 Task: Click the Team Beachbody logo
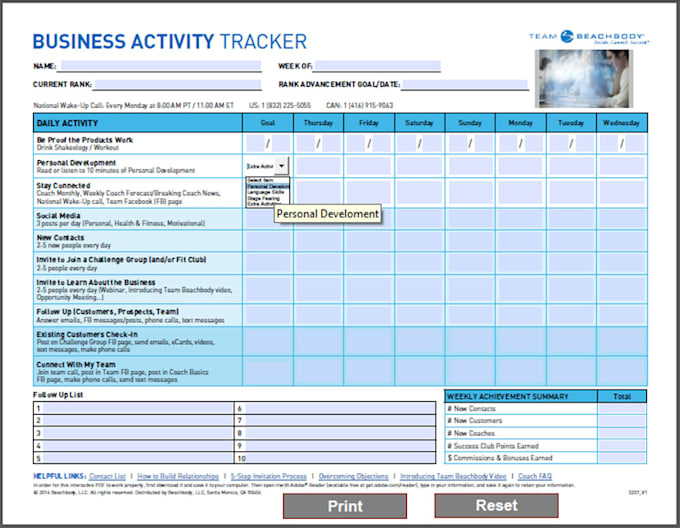[x=588, y=37]
